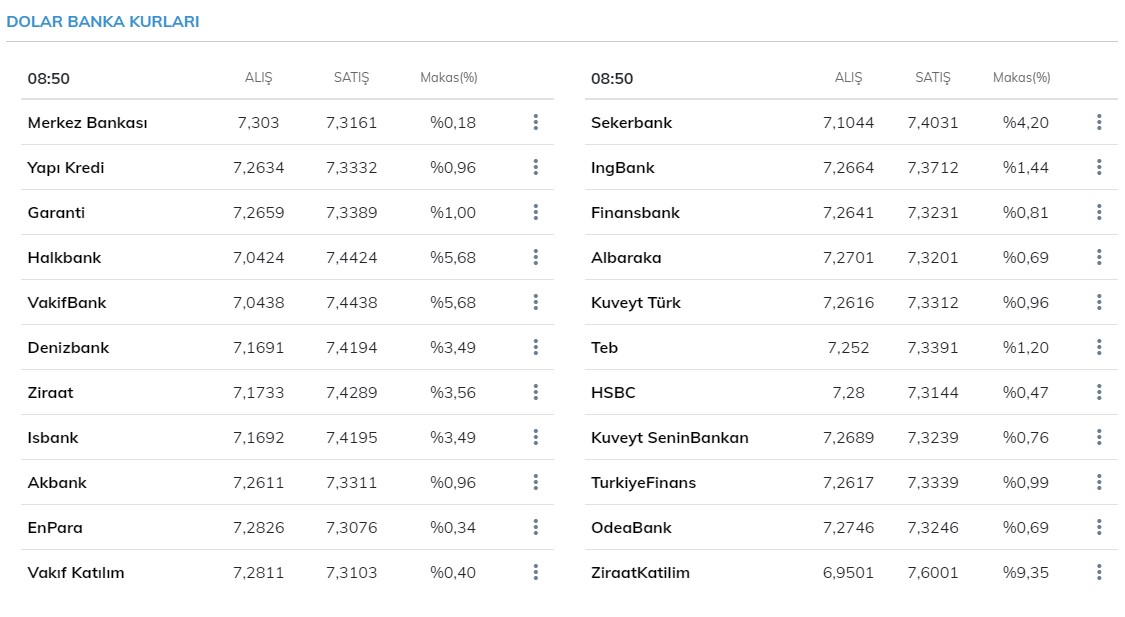Click the options dots next to Albaraka
This screenshot has width=1125, height=617.
[x=1099, y=257]
